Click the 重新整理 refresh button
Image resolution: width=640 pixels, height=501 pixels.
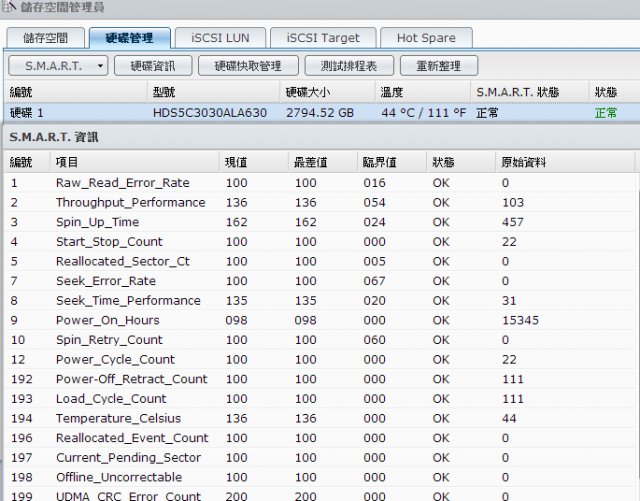(x=439, y=66)
